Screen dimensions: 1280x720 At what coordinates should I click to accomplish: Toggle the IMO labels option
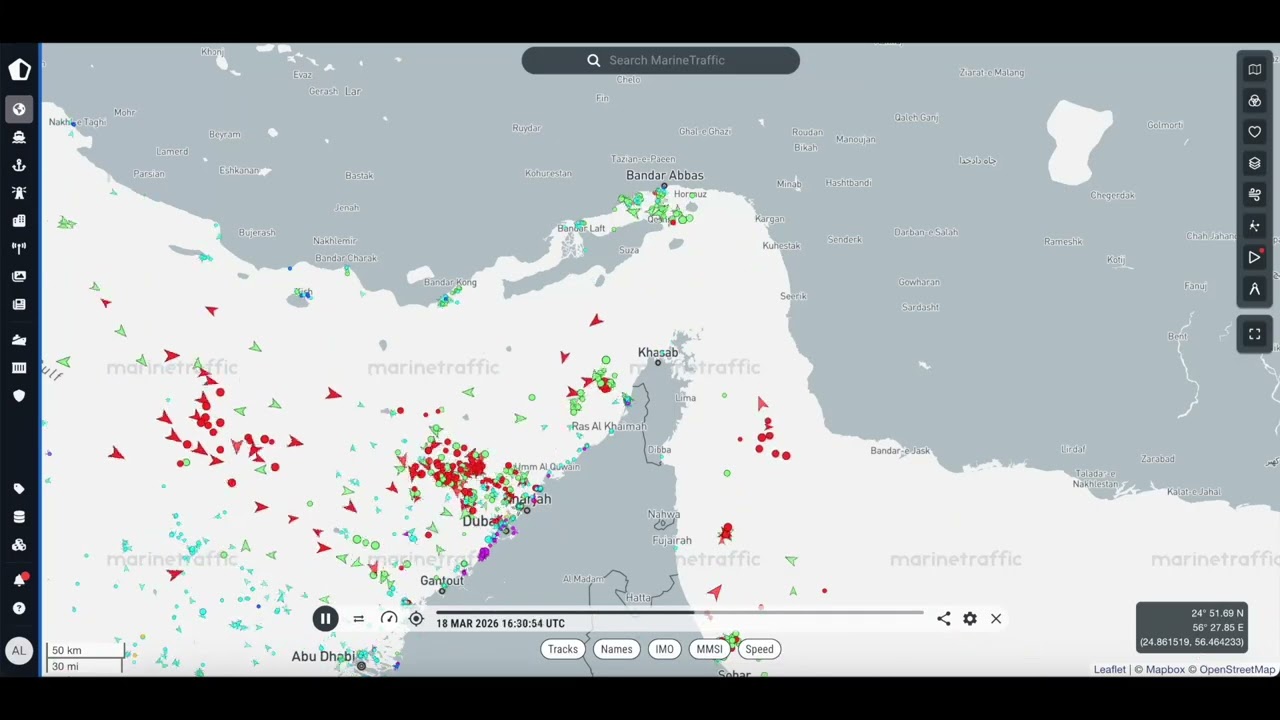(x=664, y=649)
